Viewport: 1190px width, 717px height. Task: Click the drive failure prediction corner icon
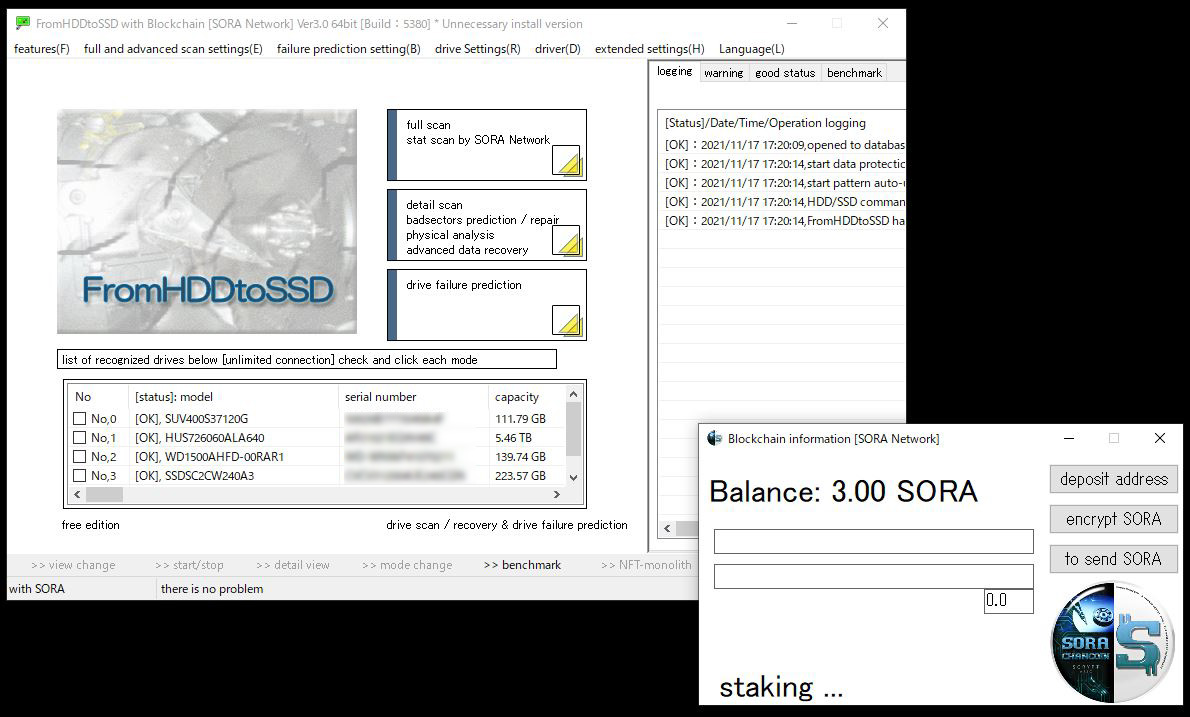pos(566,320)
